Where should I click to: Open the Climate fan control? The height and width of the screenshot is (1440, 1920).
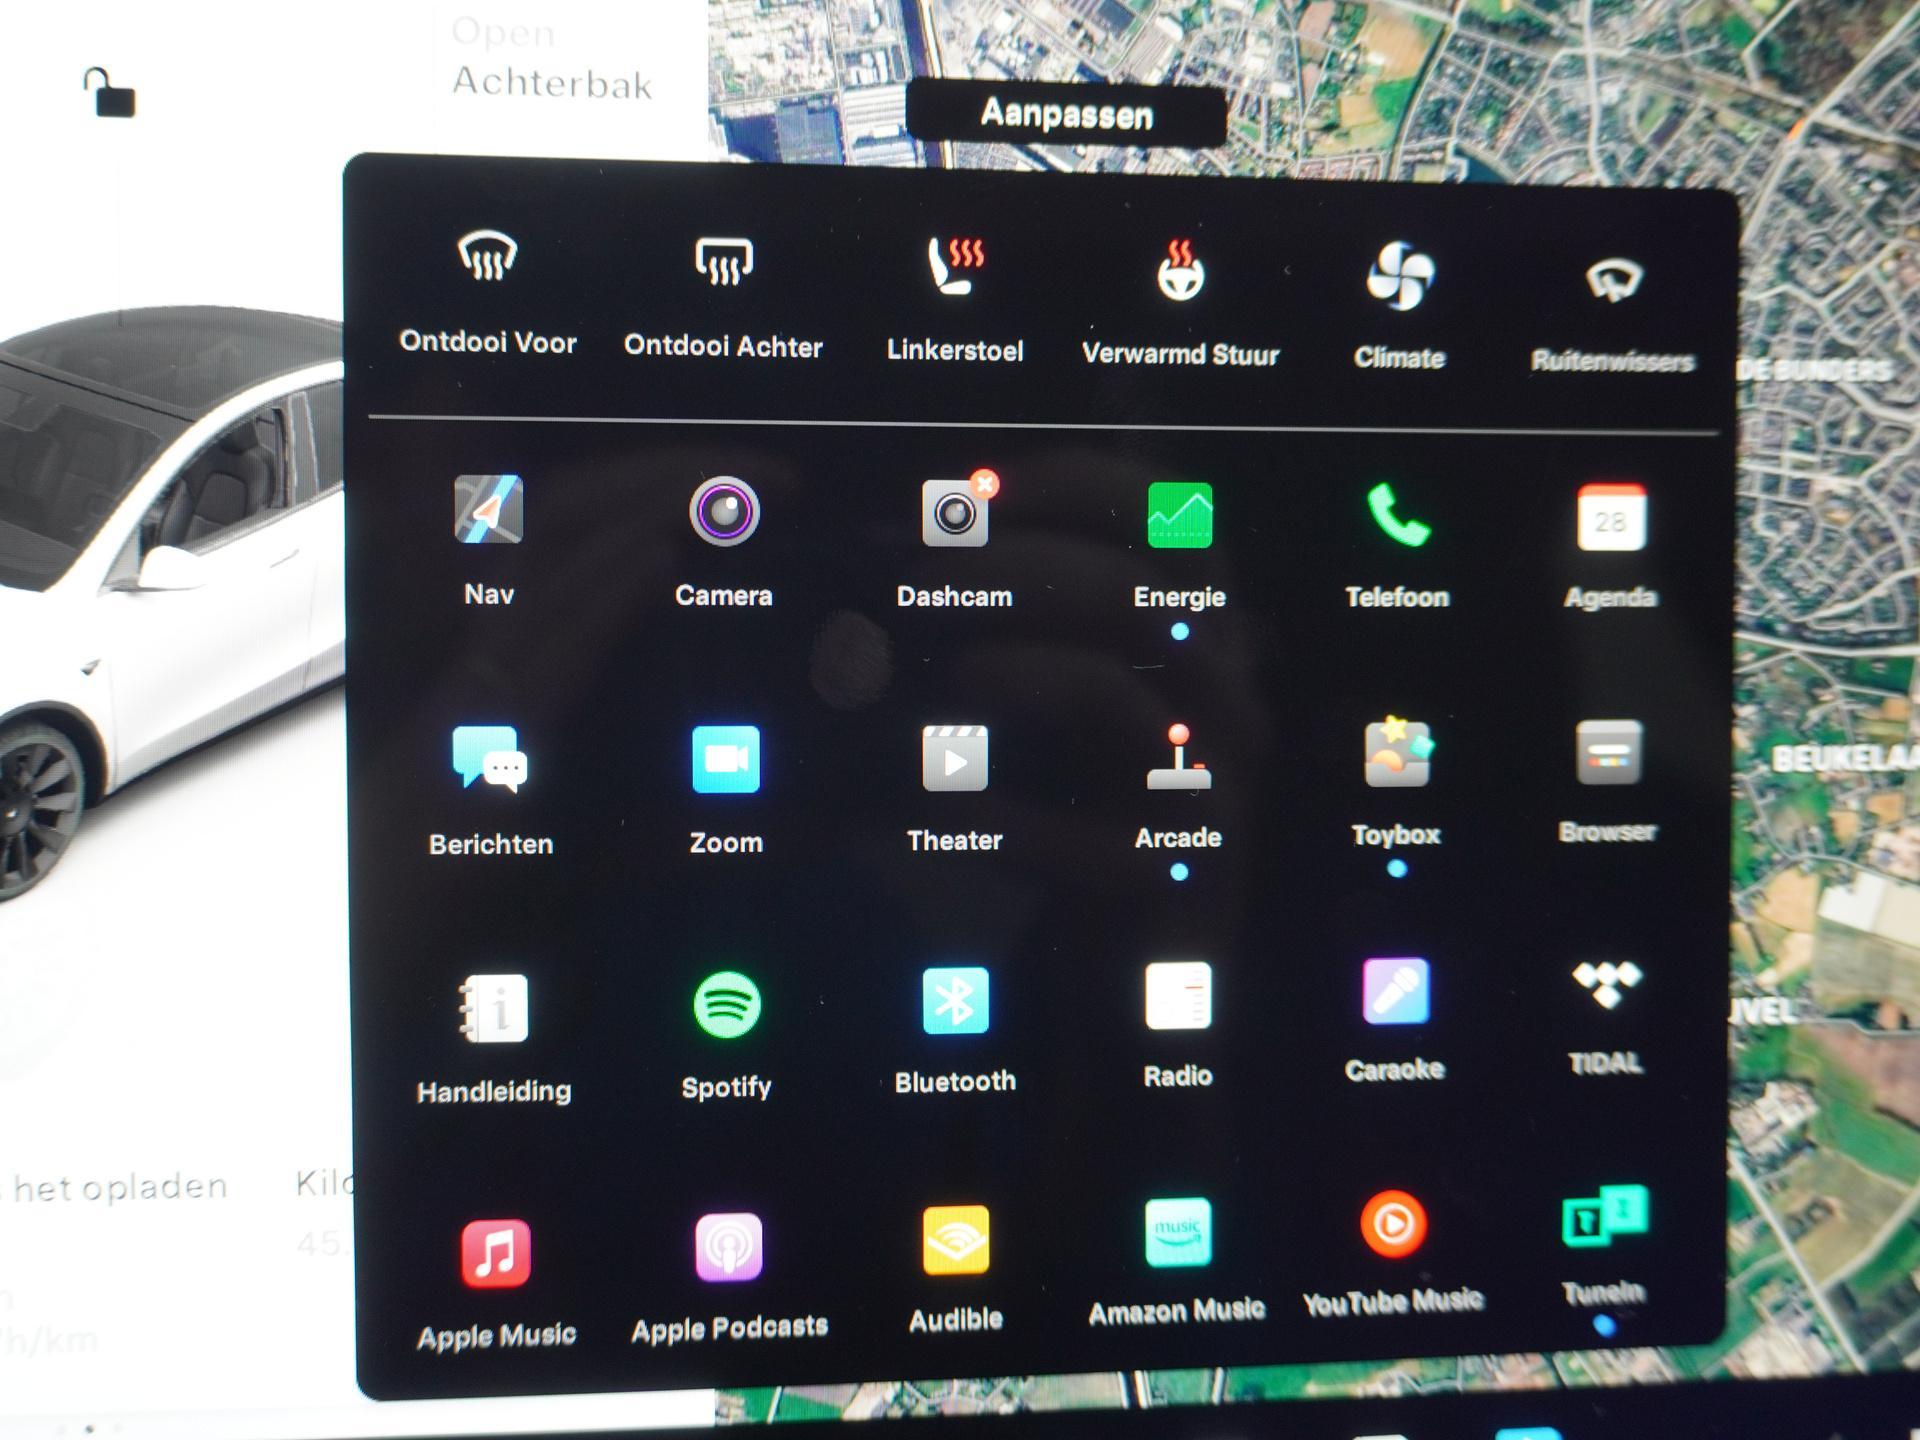tap(1400, 276)
